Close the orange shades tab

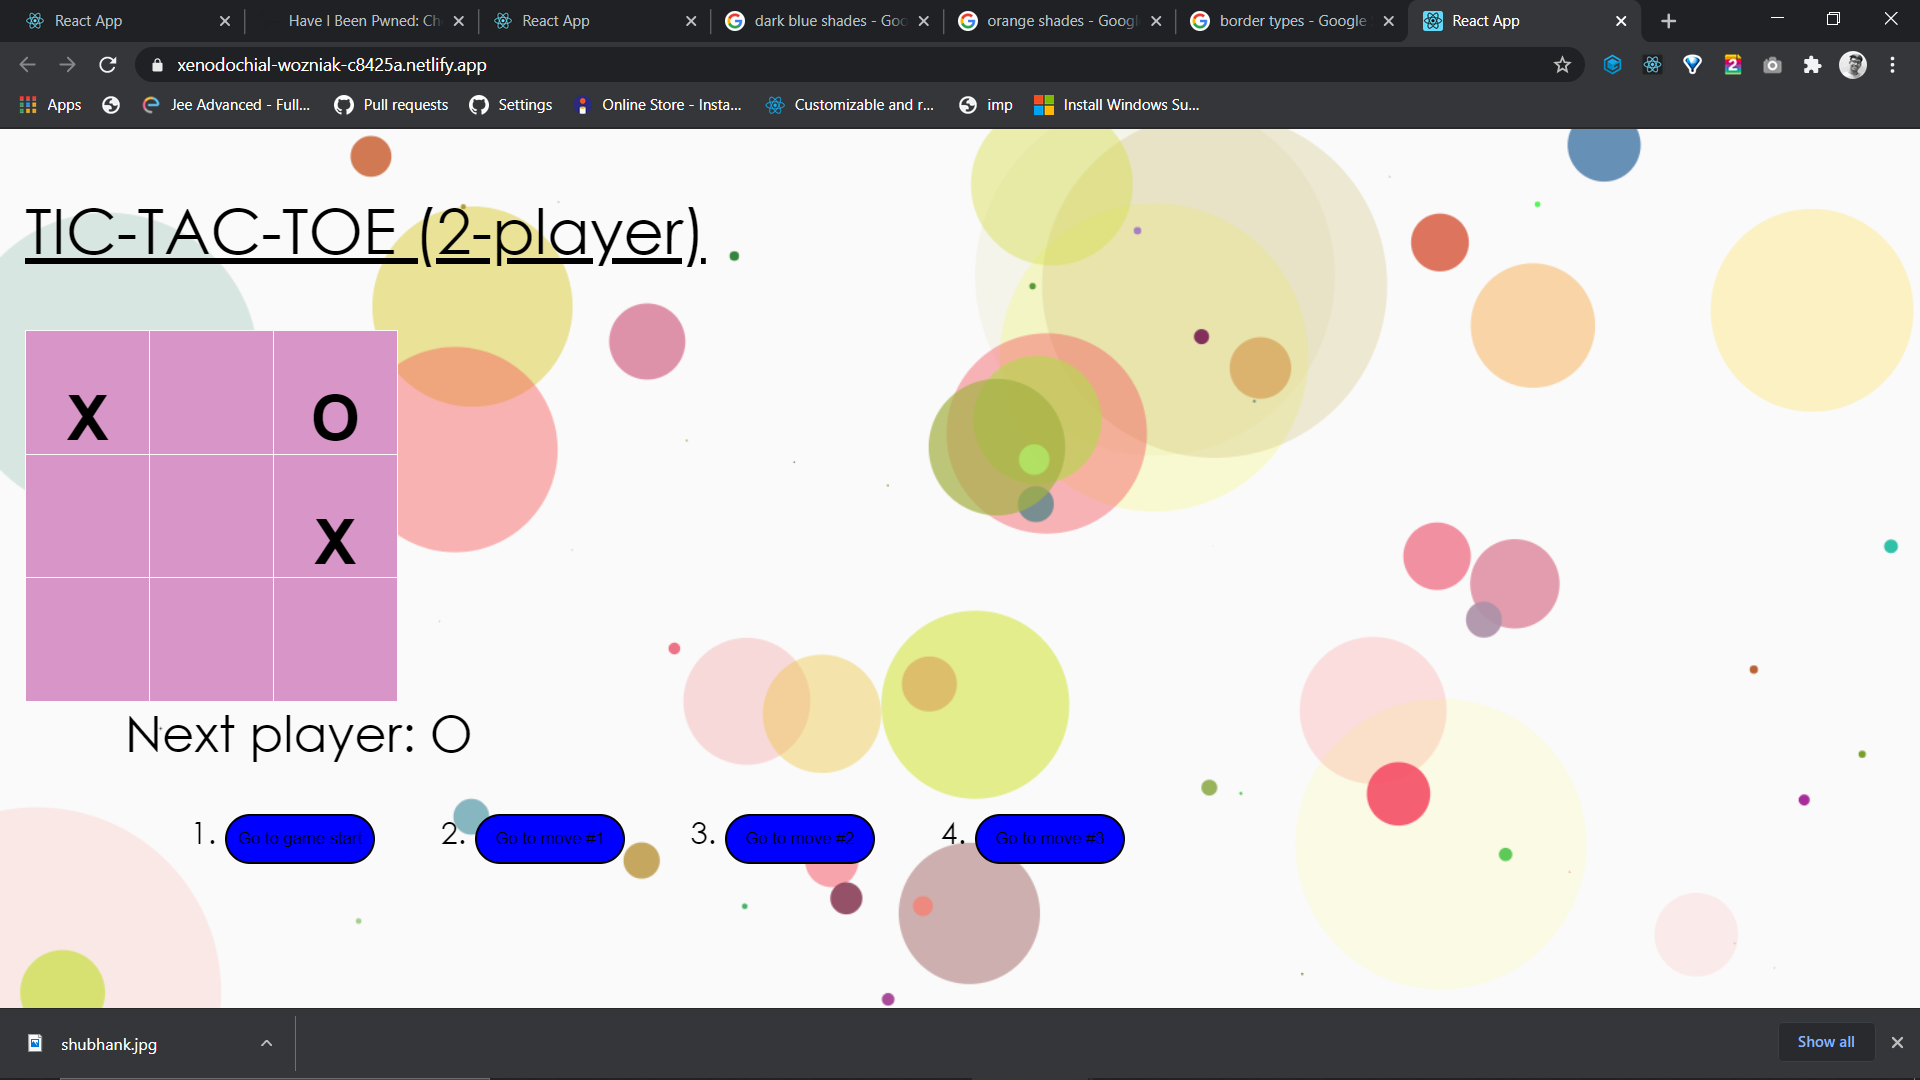click(1156, 21)
